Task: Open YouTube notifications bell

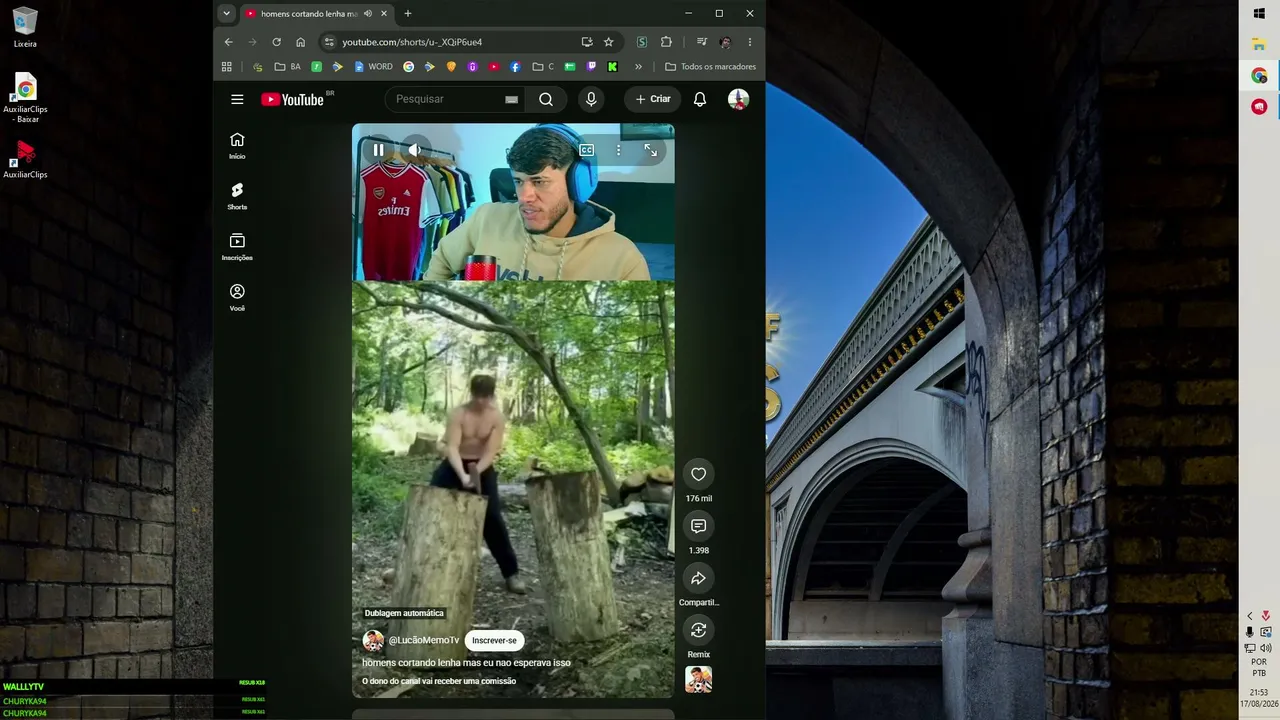Action: pyautogui.click(x=700, y=99)
